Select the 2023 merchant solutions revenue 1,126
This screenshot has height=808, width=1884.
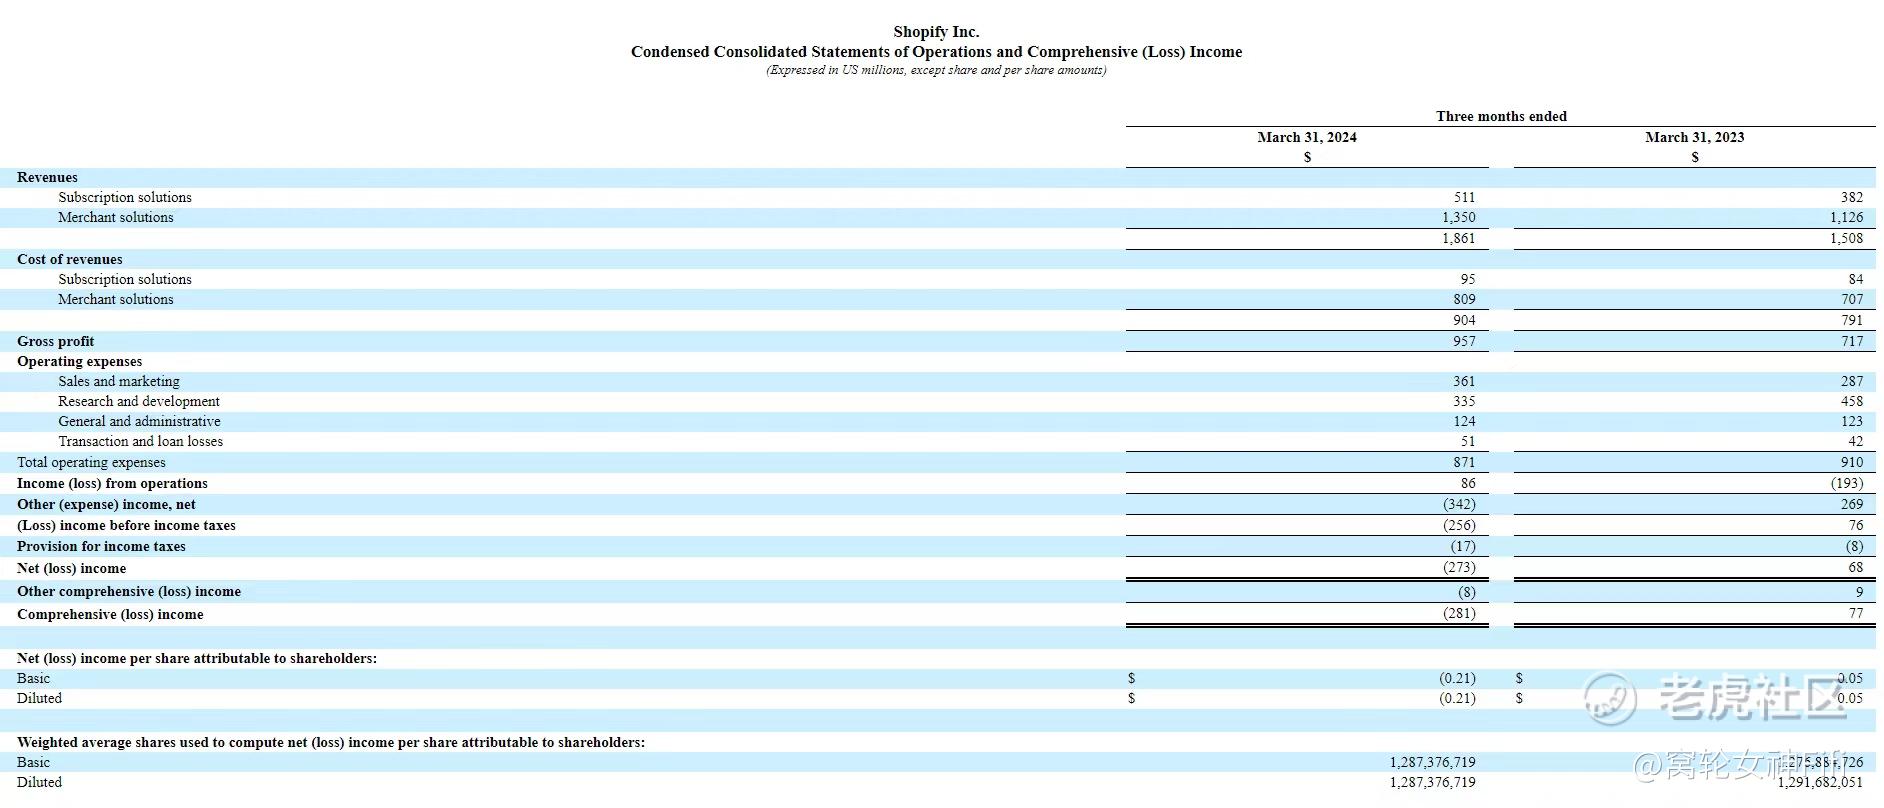1847,217
